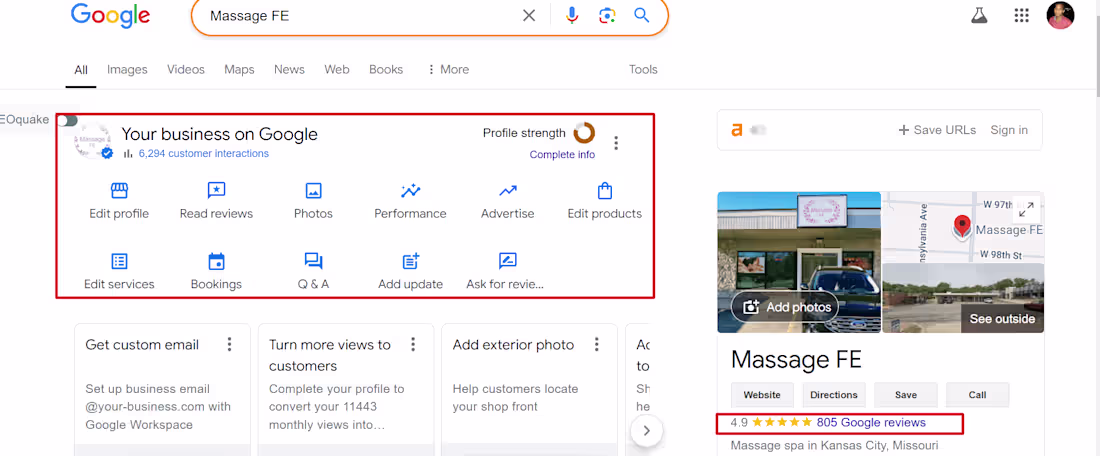This screenshot has width=1100, height=456.
Task: Open the Get custom email card
Action: click(x=162, y=389)
